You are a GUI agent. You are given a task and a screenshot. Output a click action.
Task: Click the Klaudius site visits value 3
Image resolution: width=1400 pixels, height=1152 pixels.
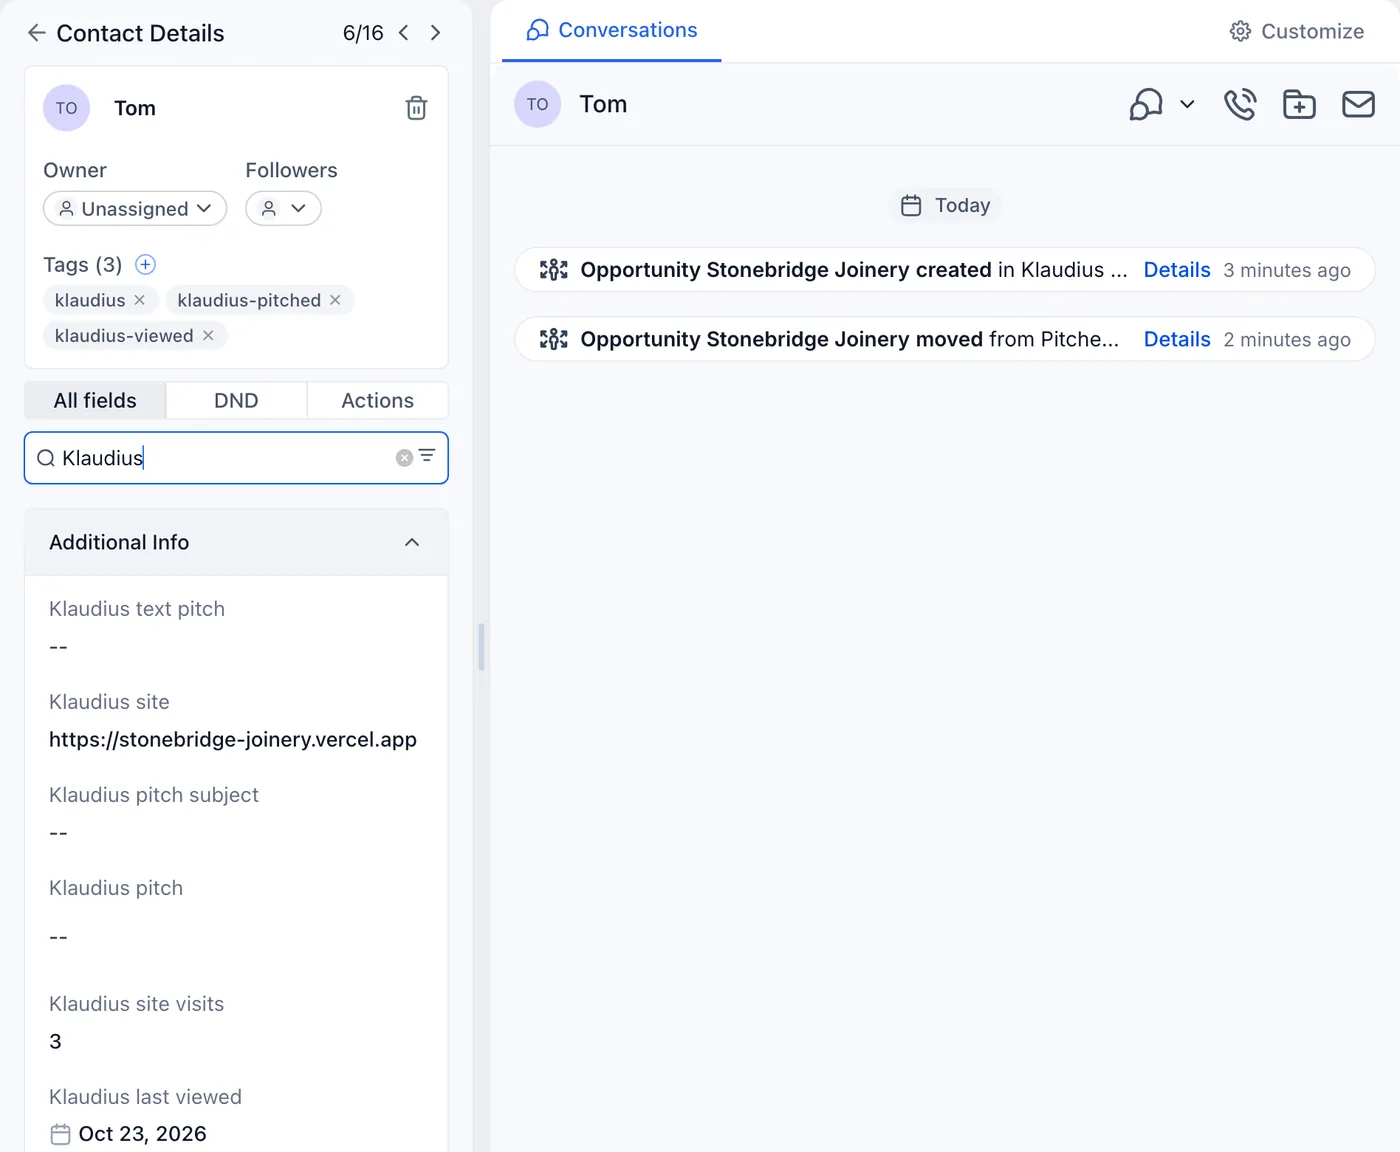55,1041
